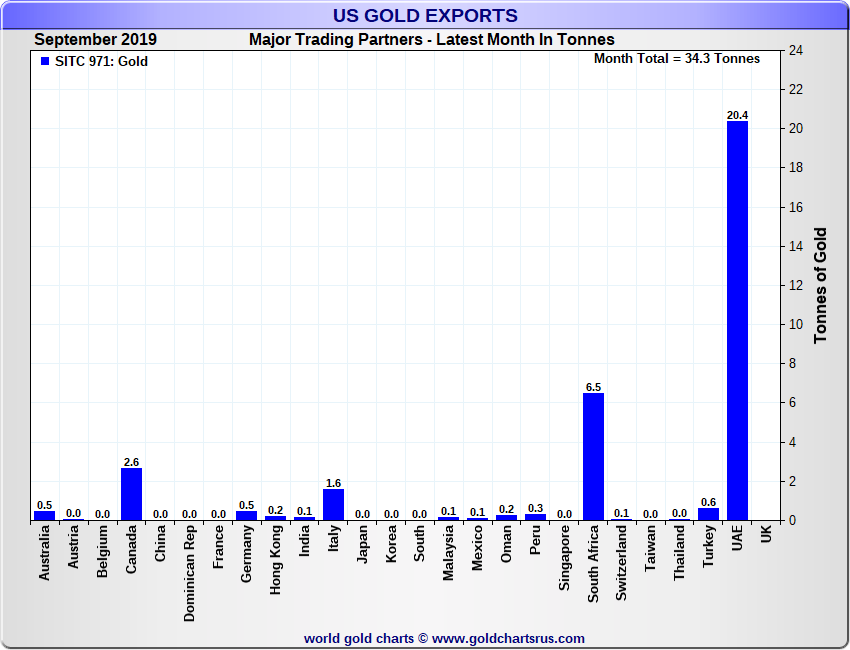850x650 pixels.
Task: Click the 1.6 value above Italy bar
Action: [333, 483]
